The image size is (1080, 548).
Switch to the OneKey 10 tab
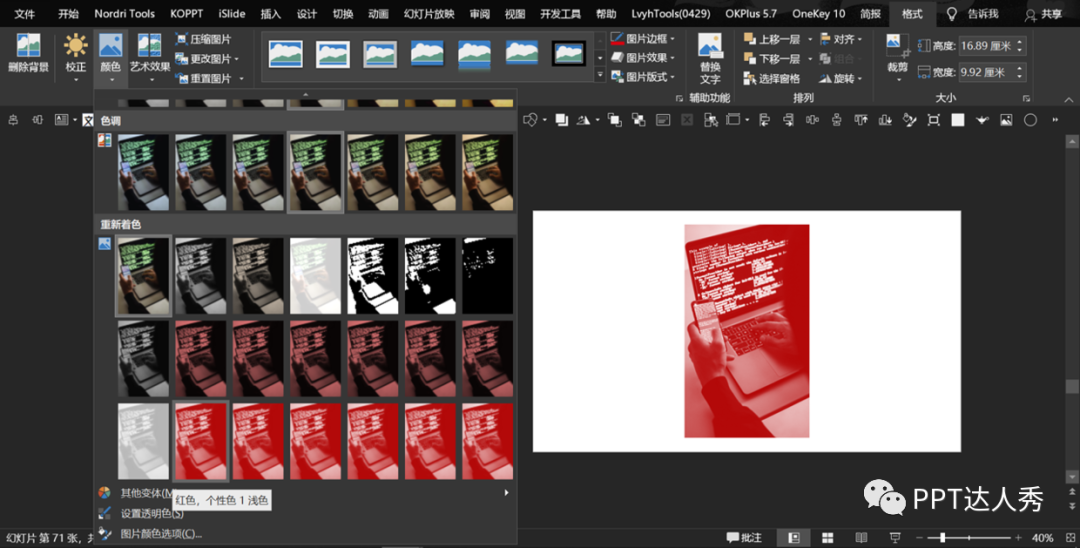[818, 14]
